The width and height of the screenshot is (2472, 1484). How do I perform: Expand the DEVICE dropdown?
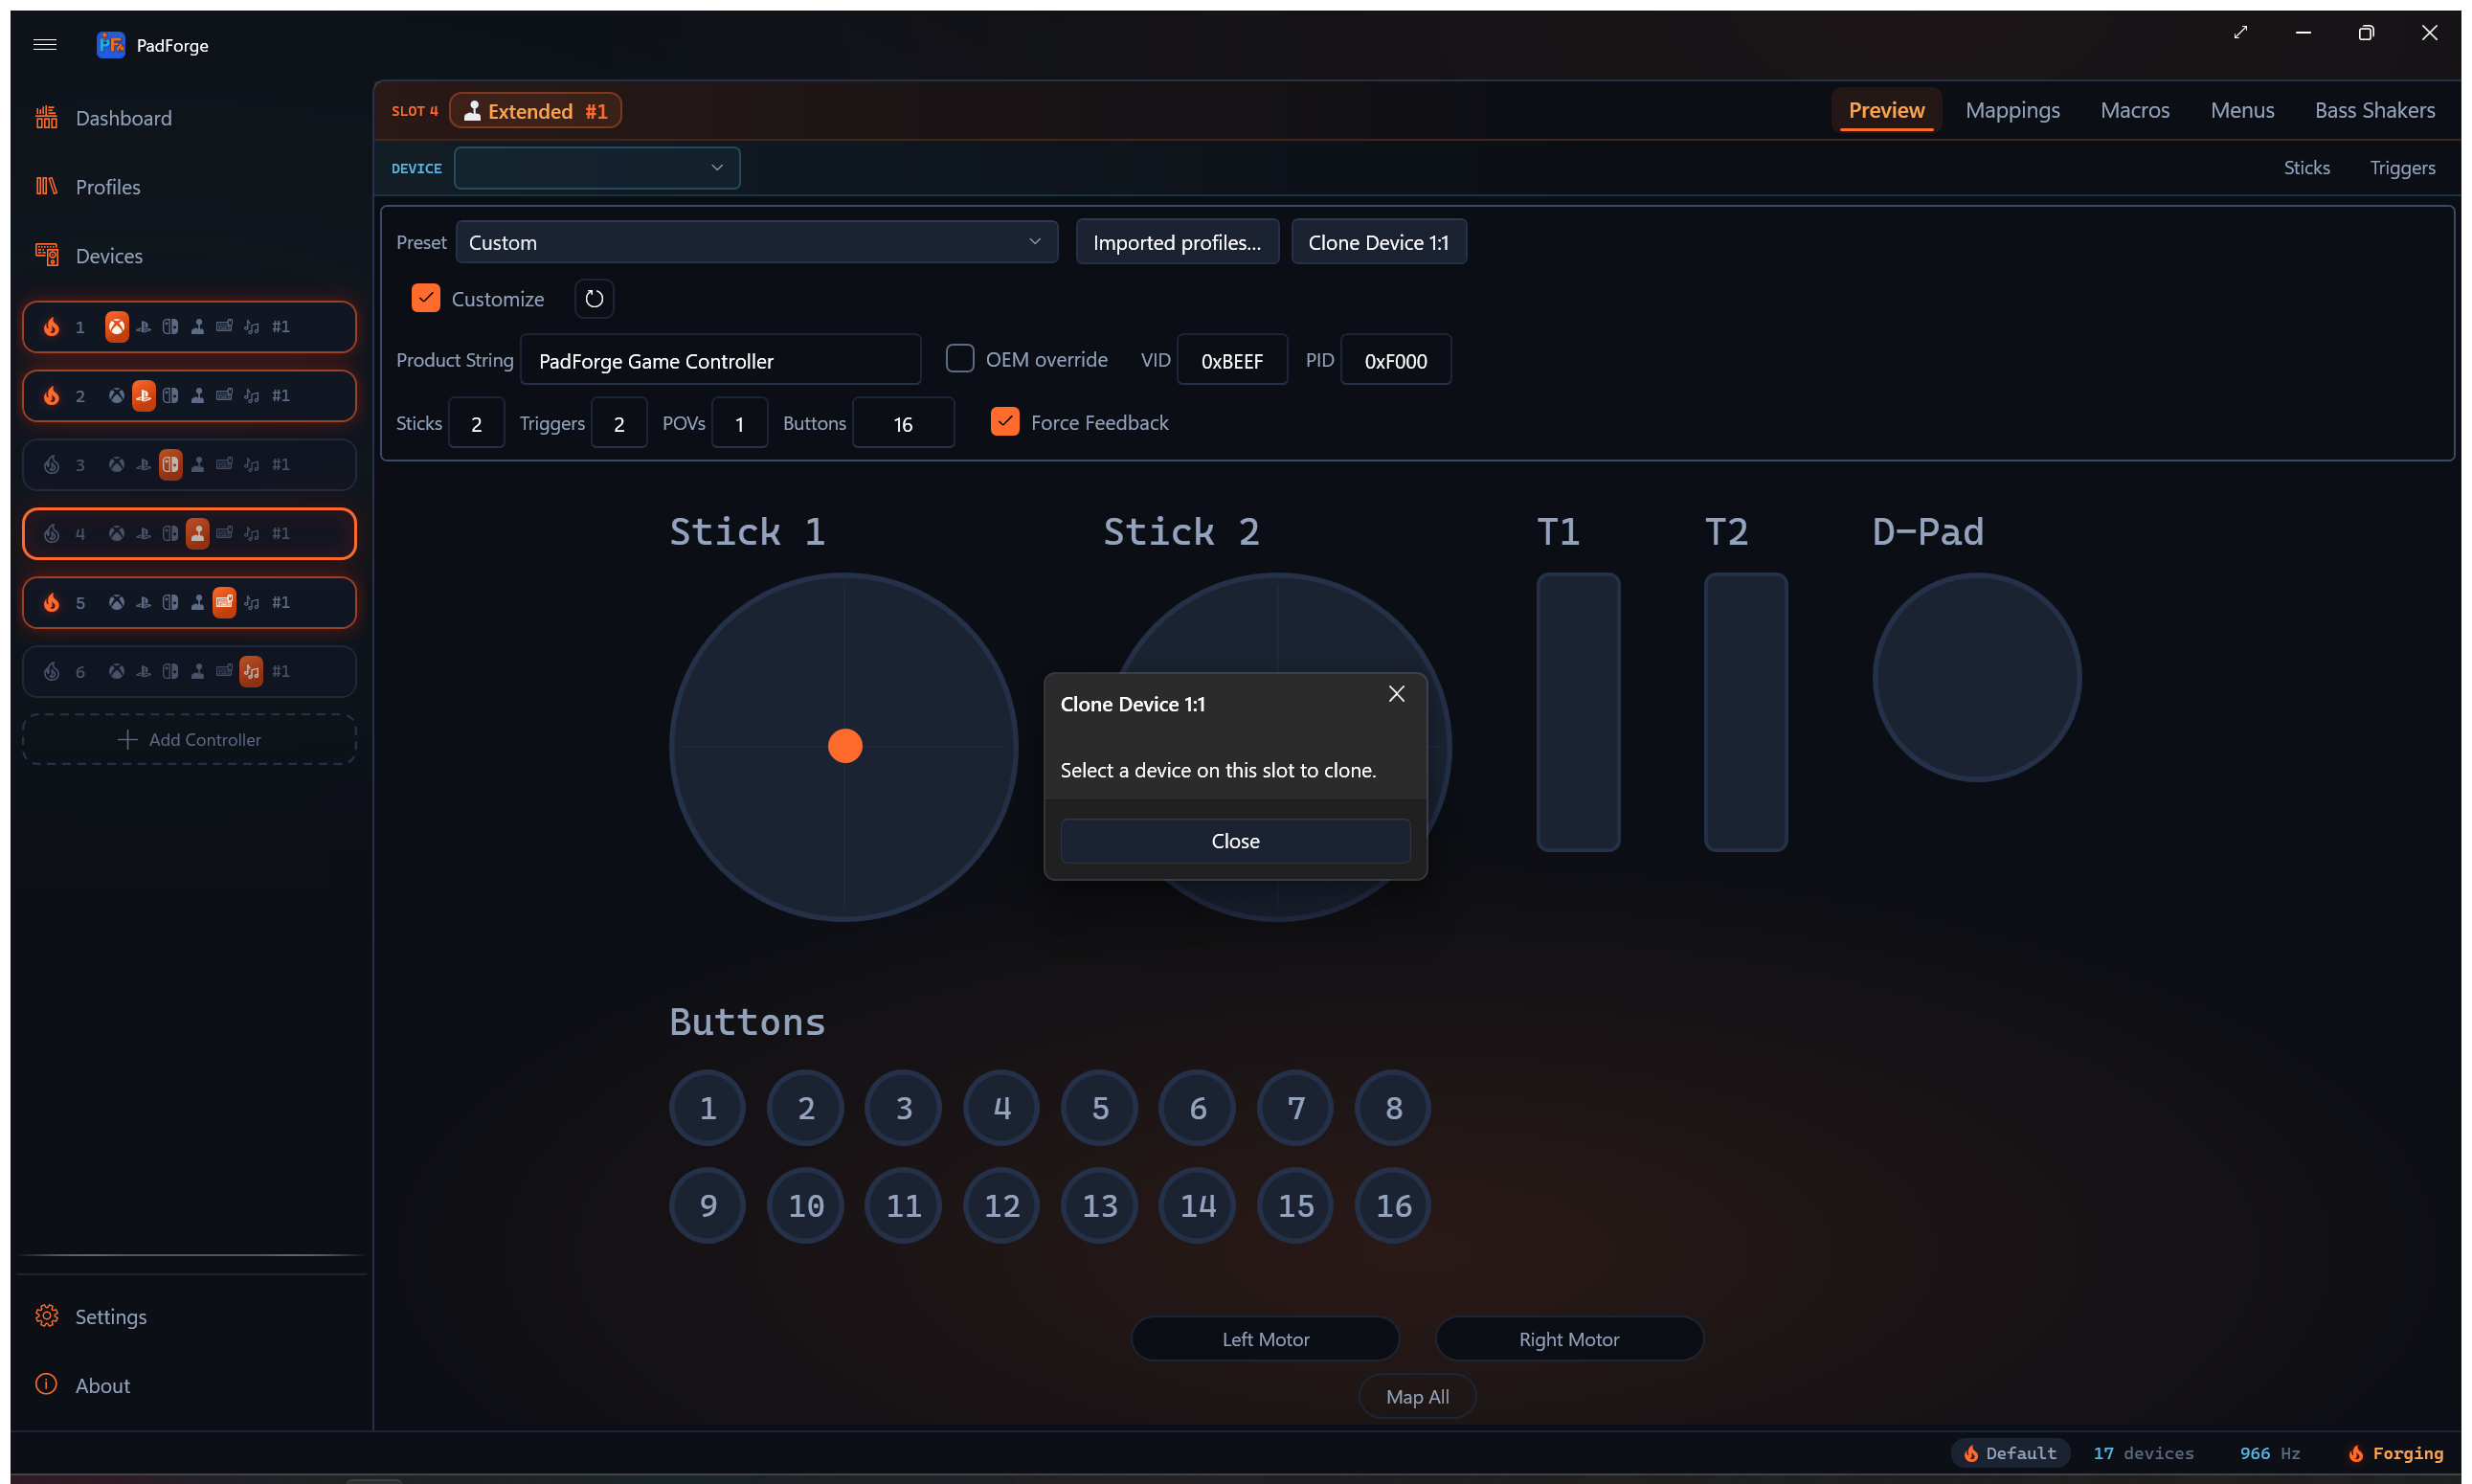(x=597, y=168)
